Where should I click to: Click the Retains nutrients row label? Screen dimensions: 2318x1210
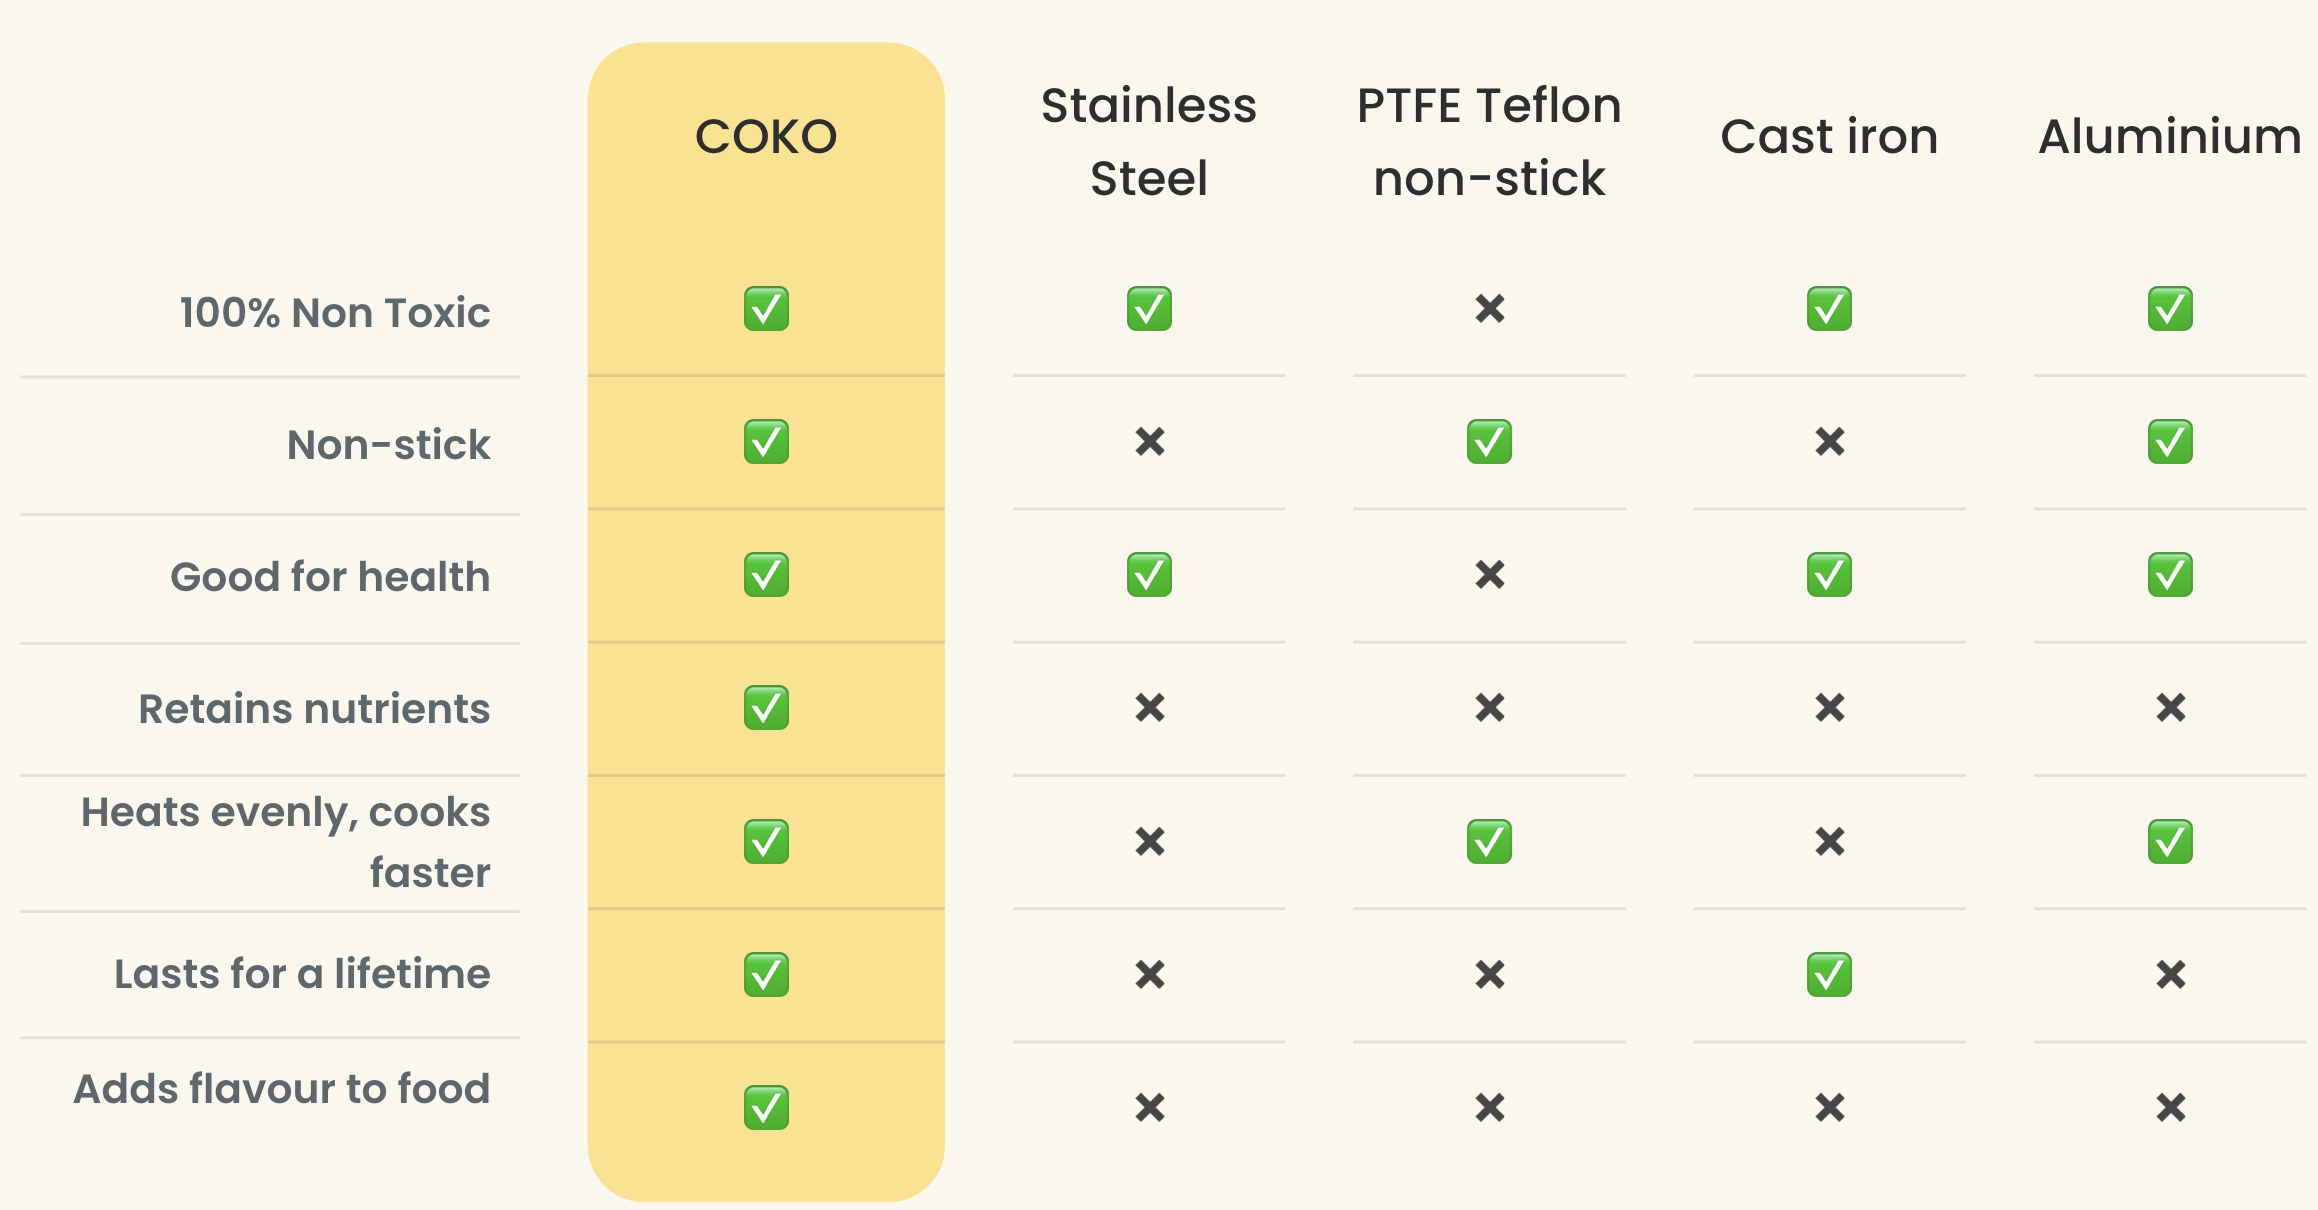(x=314, y=709)
